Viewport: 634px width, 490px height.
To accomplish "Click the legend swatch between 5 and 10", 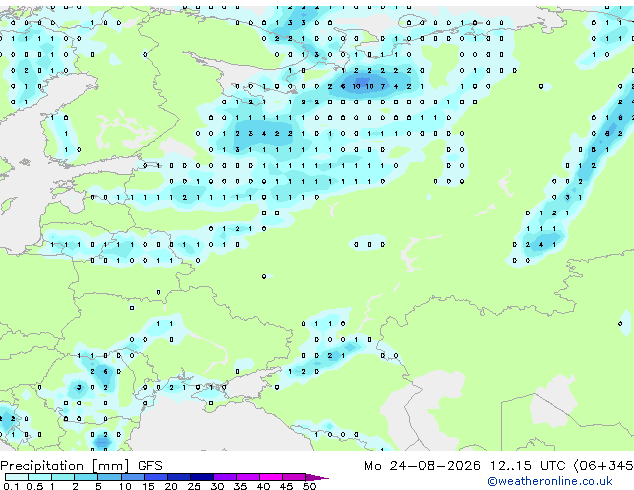I will click(x=110, y=477).
